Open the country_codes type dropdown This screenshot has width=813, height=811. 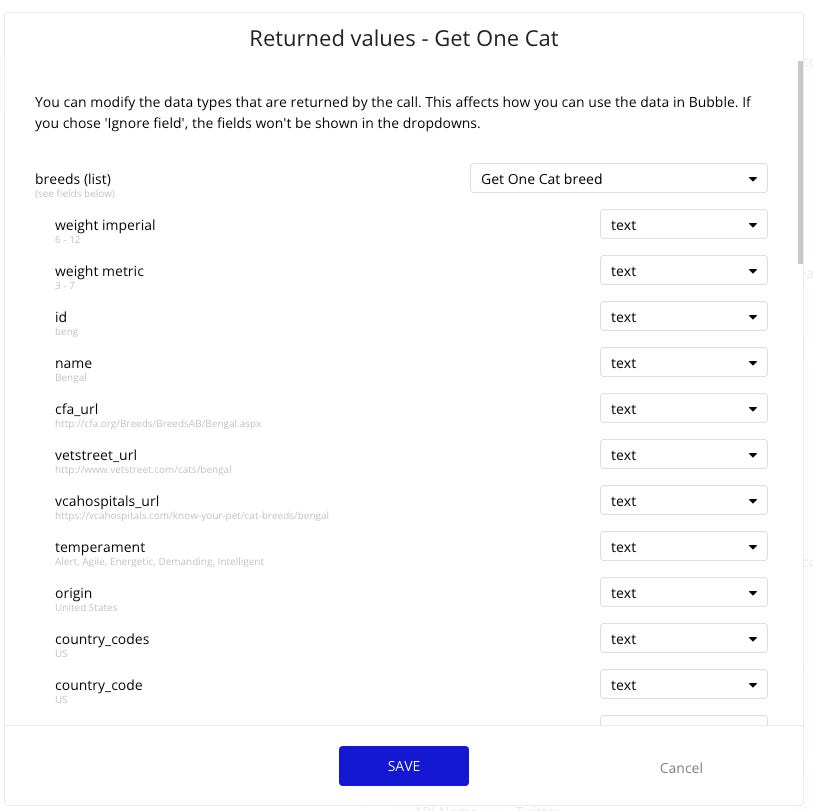tap(683, 638)
